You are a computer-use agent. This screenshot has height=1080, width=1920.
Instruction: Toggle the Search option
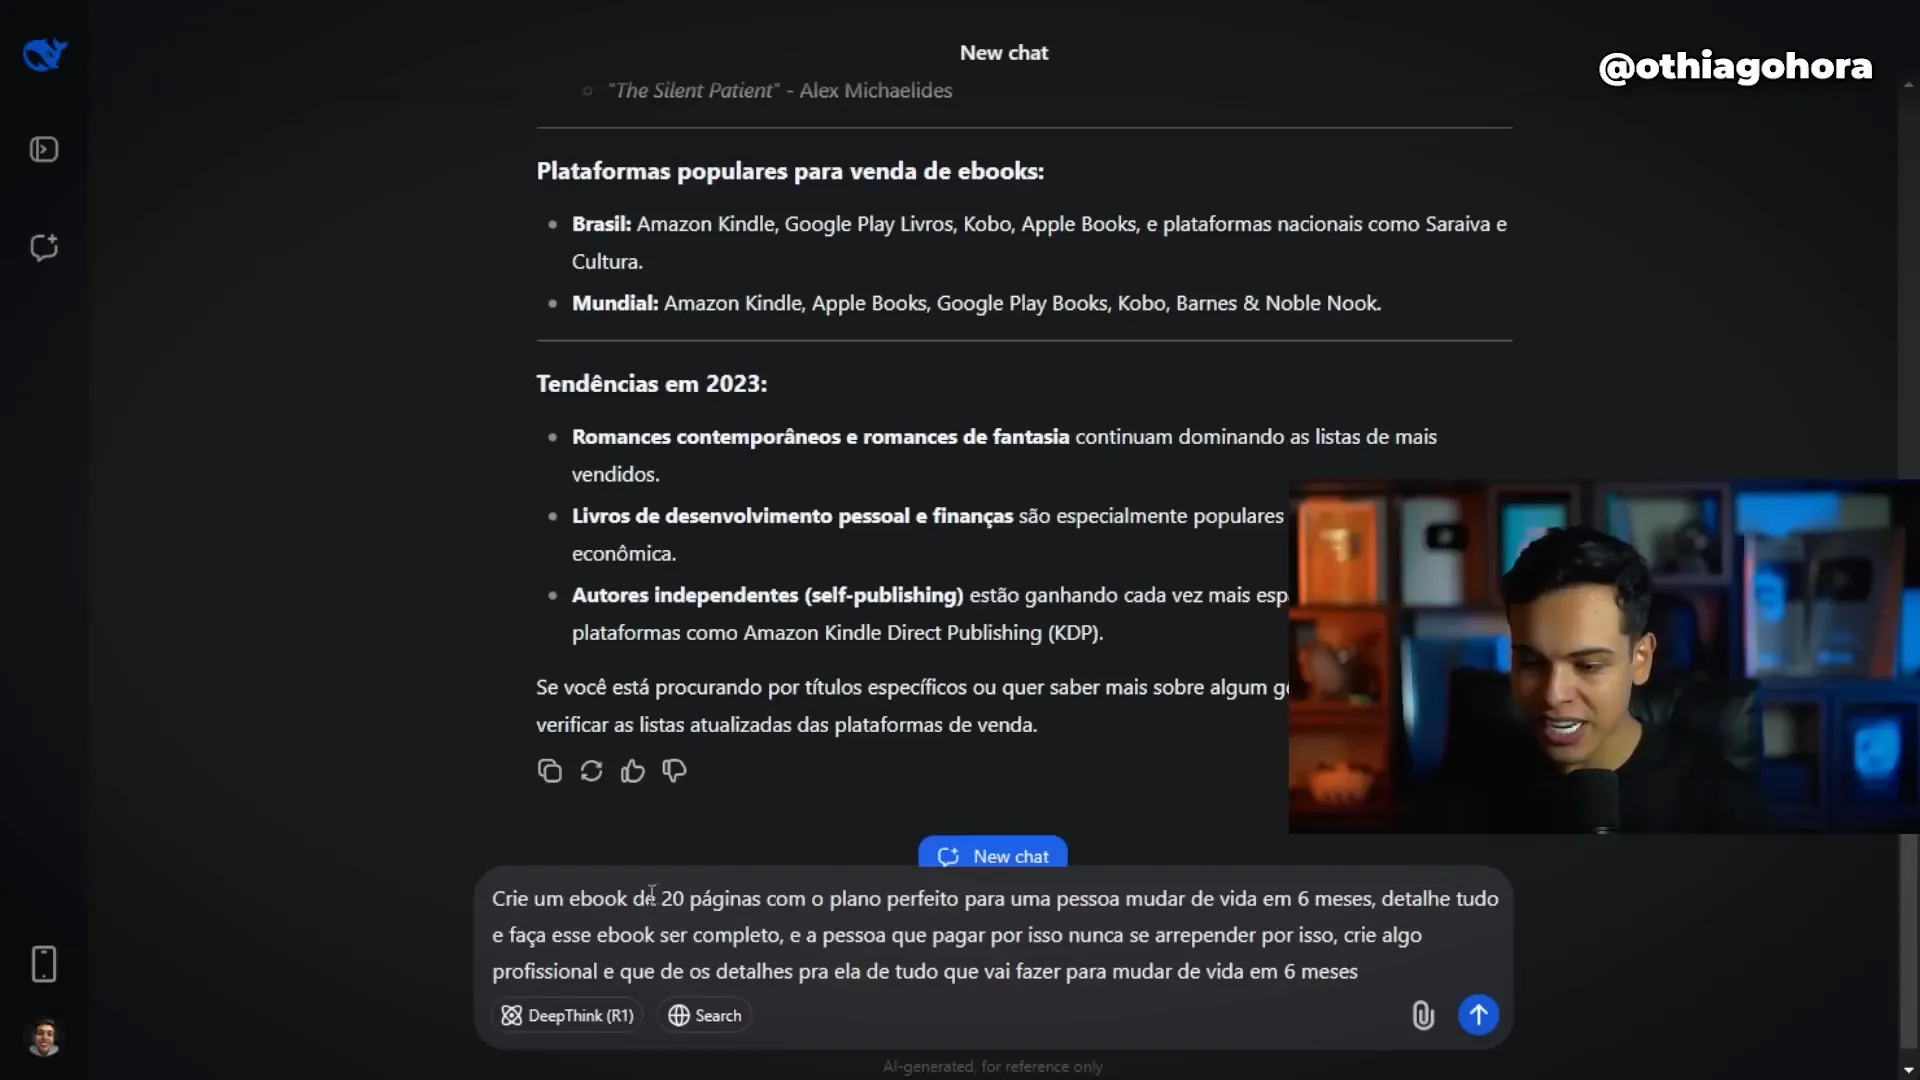[705, 1015]
